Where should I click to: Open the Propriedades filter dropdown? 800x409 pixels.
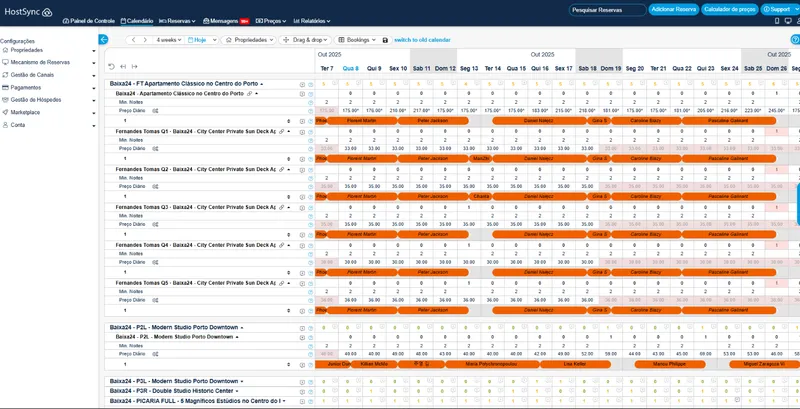coord(248,40)
